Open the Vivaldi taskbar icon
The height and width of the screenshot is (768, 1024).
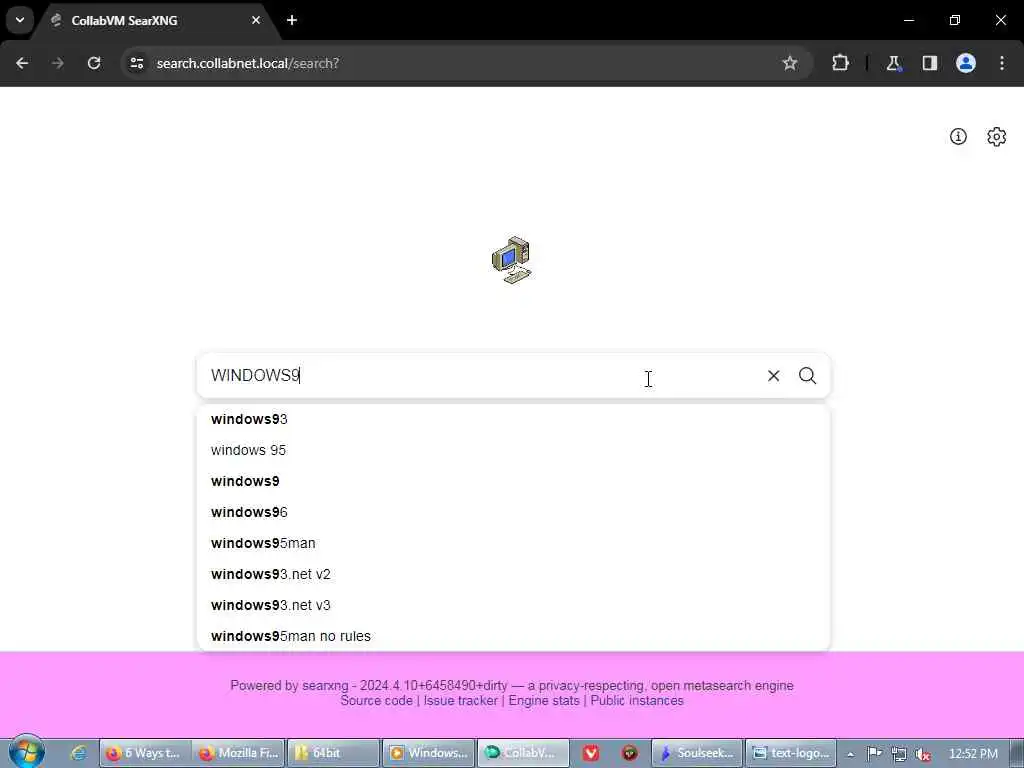(x=591, y=753)
